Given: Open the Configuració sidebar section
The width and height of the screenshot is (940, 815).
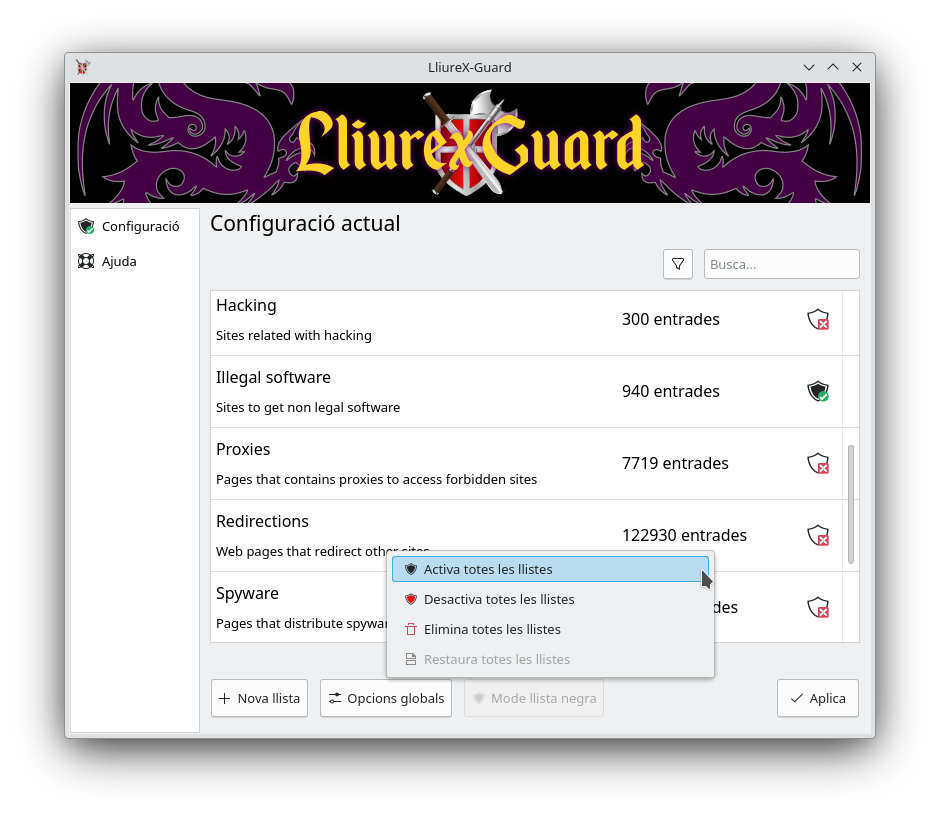Looking at the screenshot, I should tap(135, 226).
